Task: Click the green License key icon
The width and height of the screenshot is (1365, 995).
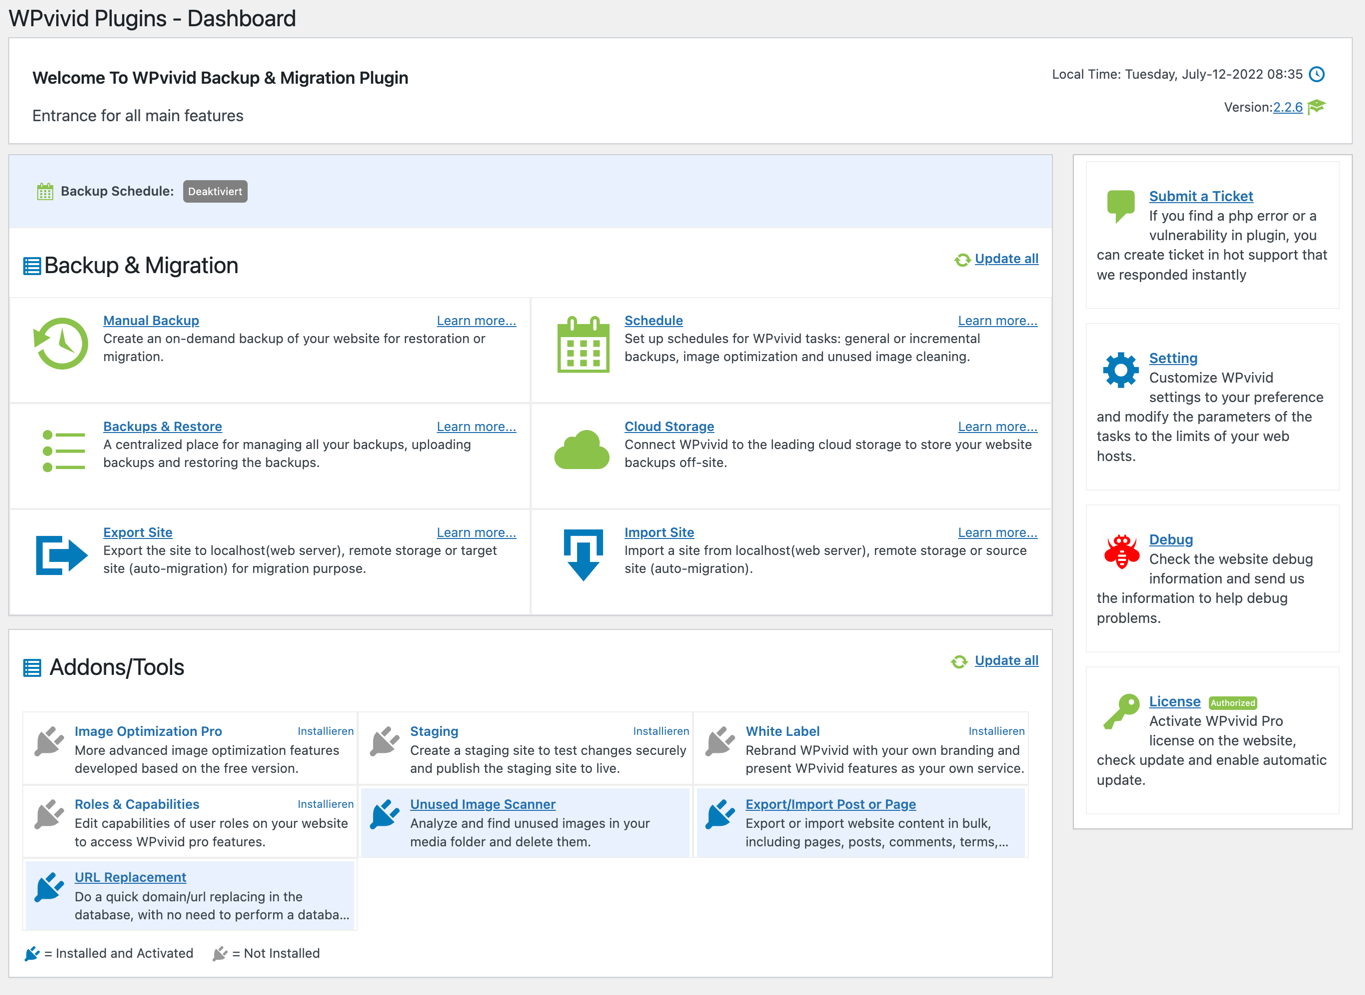Action: click(1121, 712)
